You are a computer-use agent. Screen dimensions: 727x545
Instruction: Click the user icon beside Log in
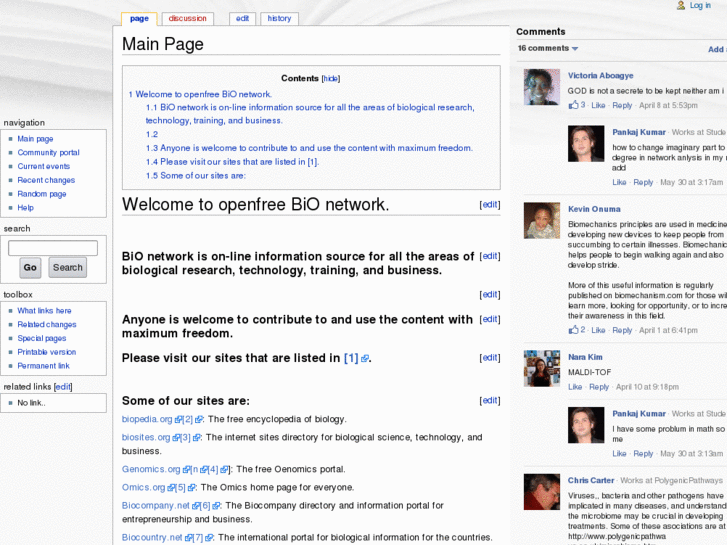(681, 6)
